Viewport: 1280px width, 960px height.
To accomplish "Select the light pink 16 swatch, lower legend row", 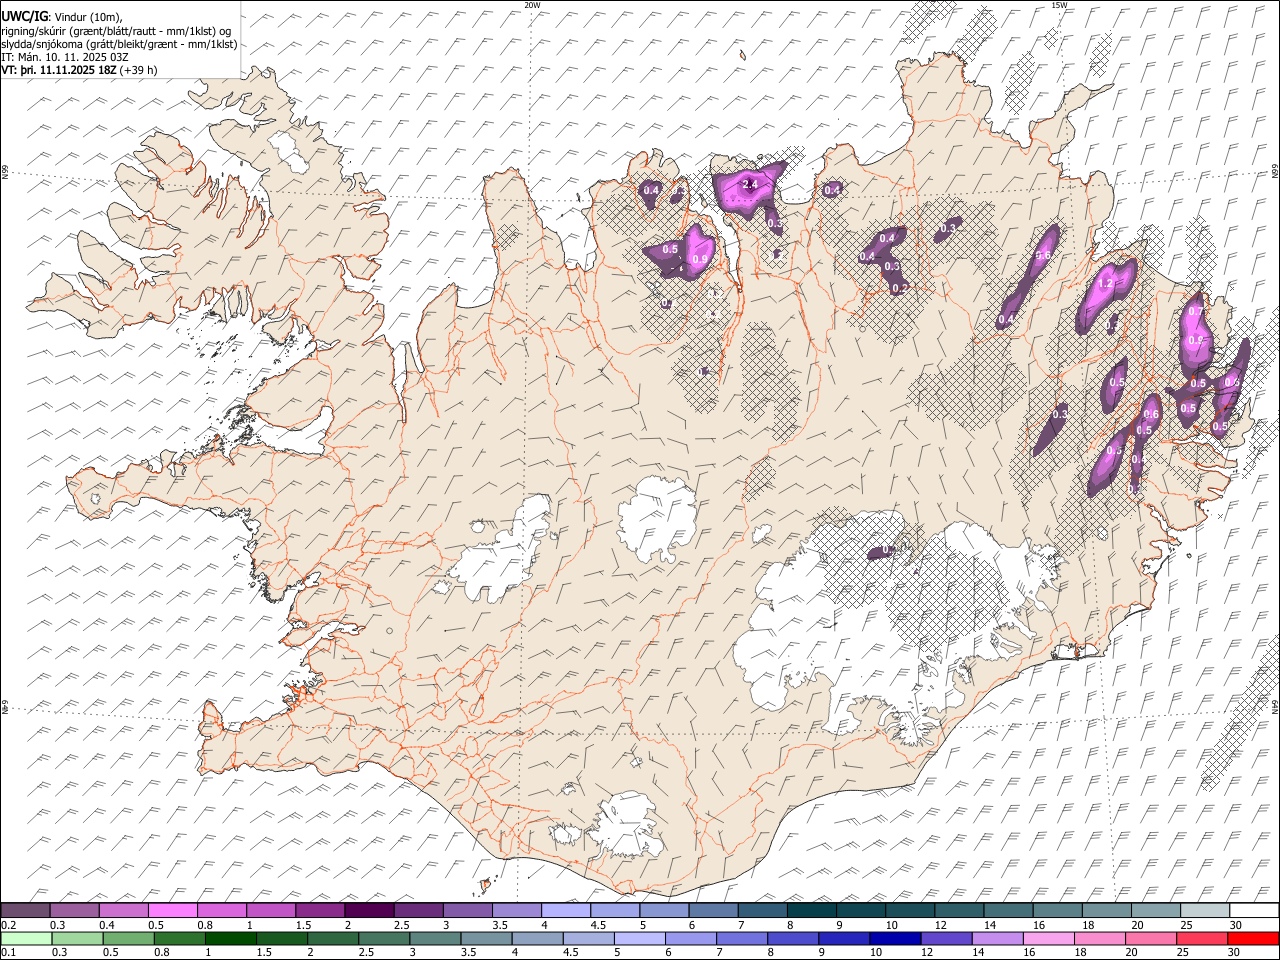I will tap(1050, 938).
